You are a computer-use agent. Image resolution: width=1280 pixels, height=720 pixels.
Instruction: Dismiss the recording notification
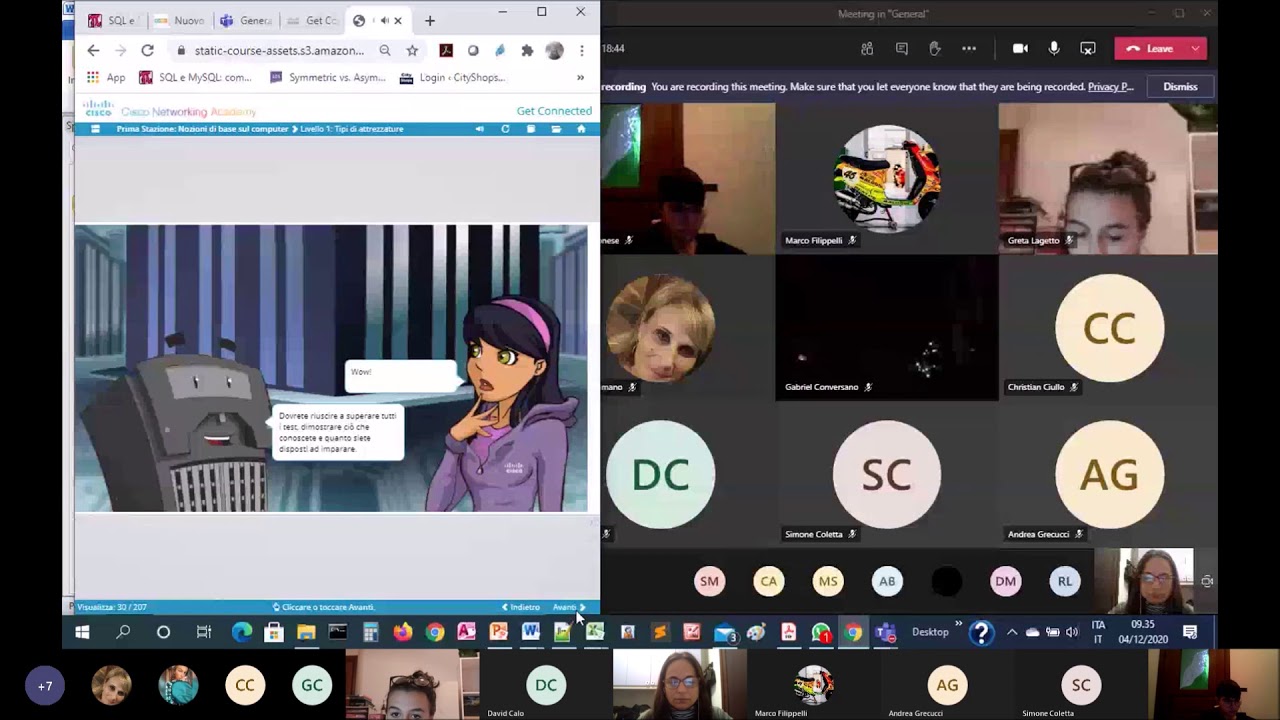(x=1180, y=87)
